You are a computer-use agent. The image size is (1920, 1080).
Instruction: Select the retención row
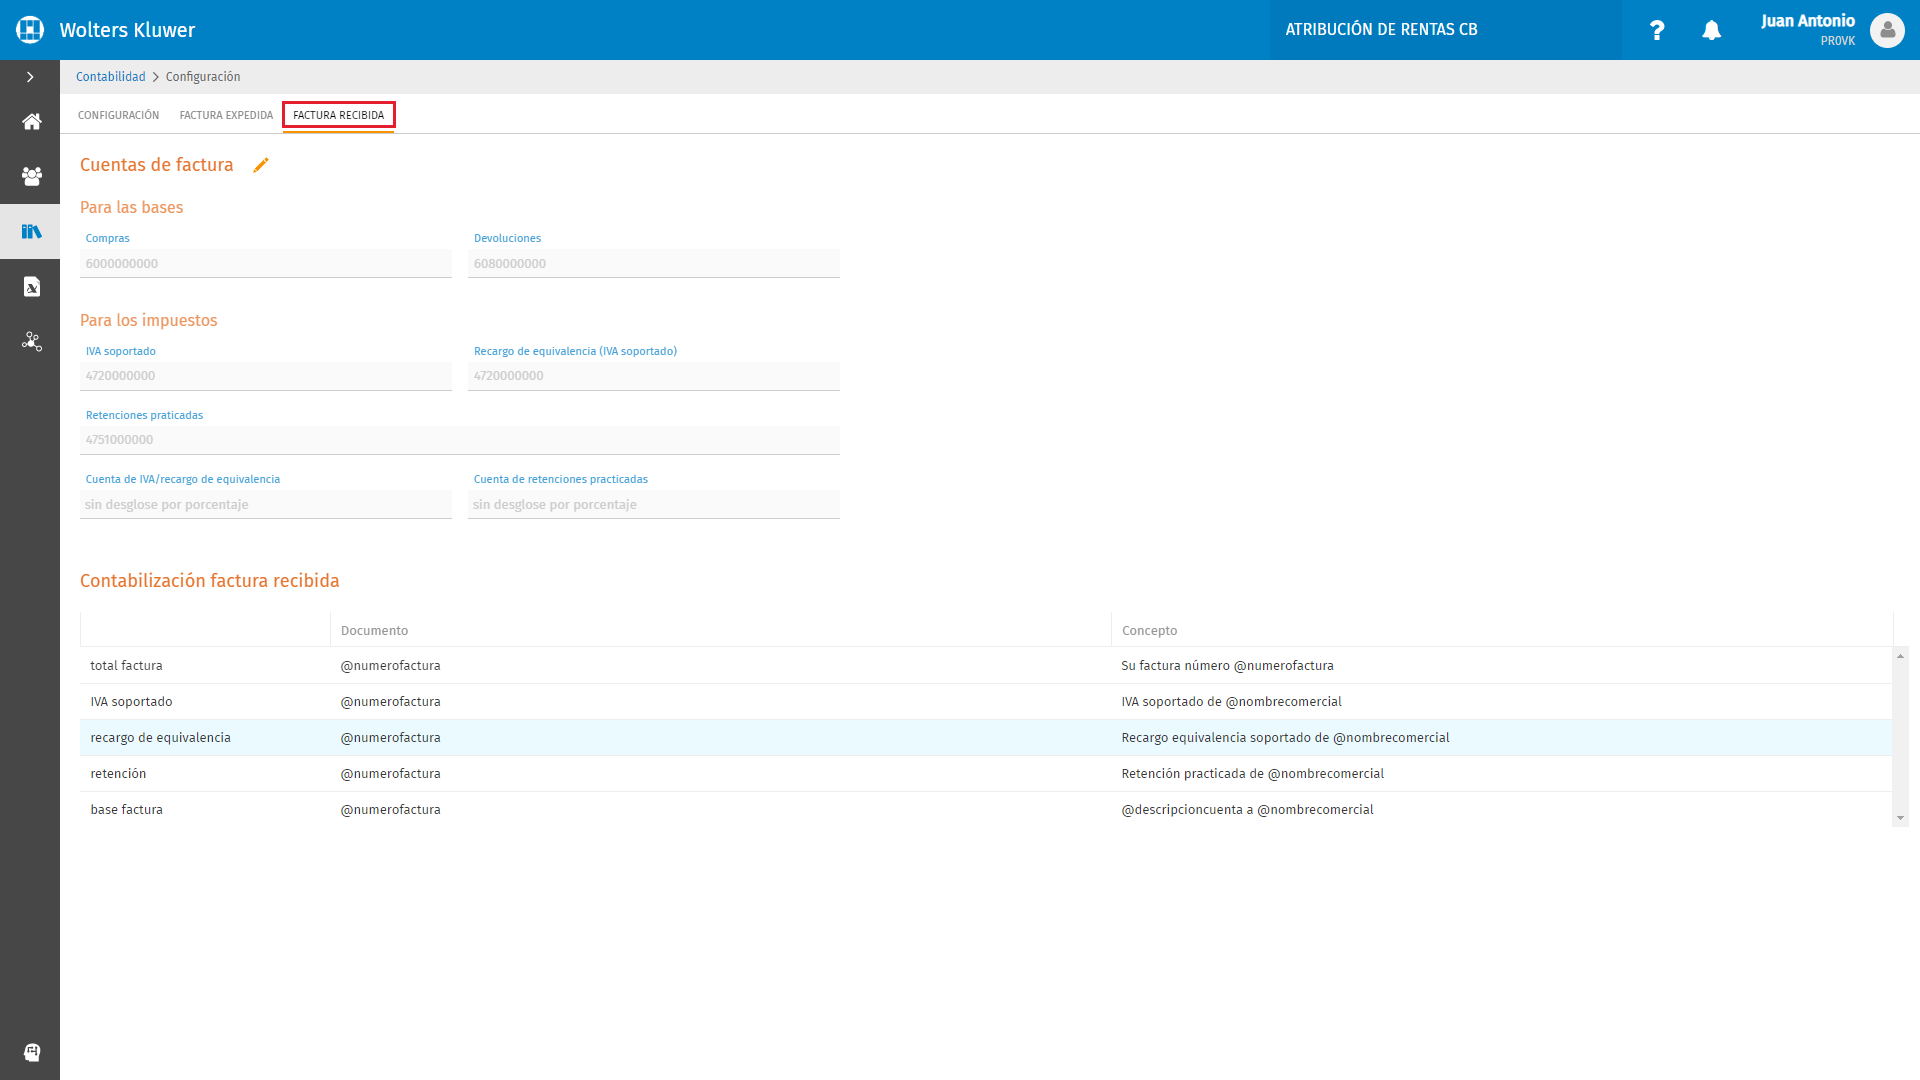(x=986, y=774)
